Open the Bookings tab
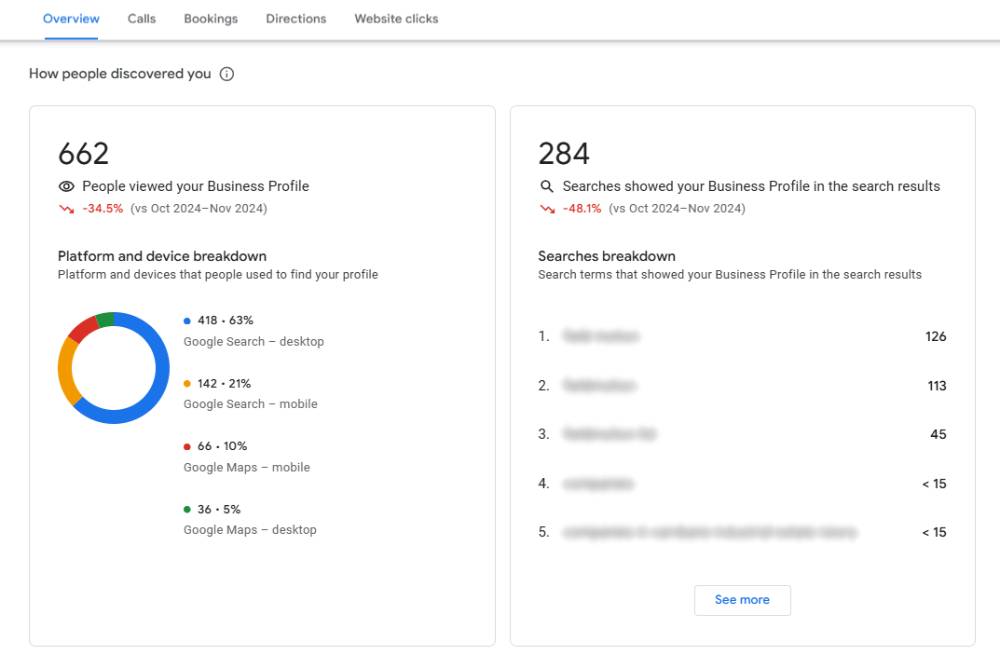Screen dimensions: 1000x655 210,19
